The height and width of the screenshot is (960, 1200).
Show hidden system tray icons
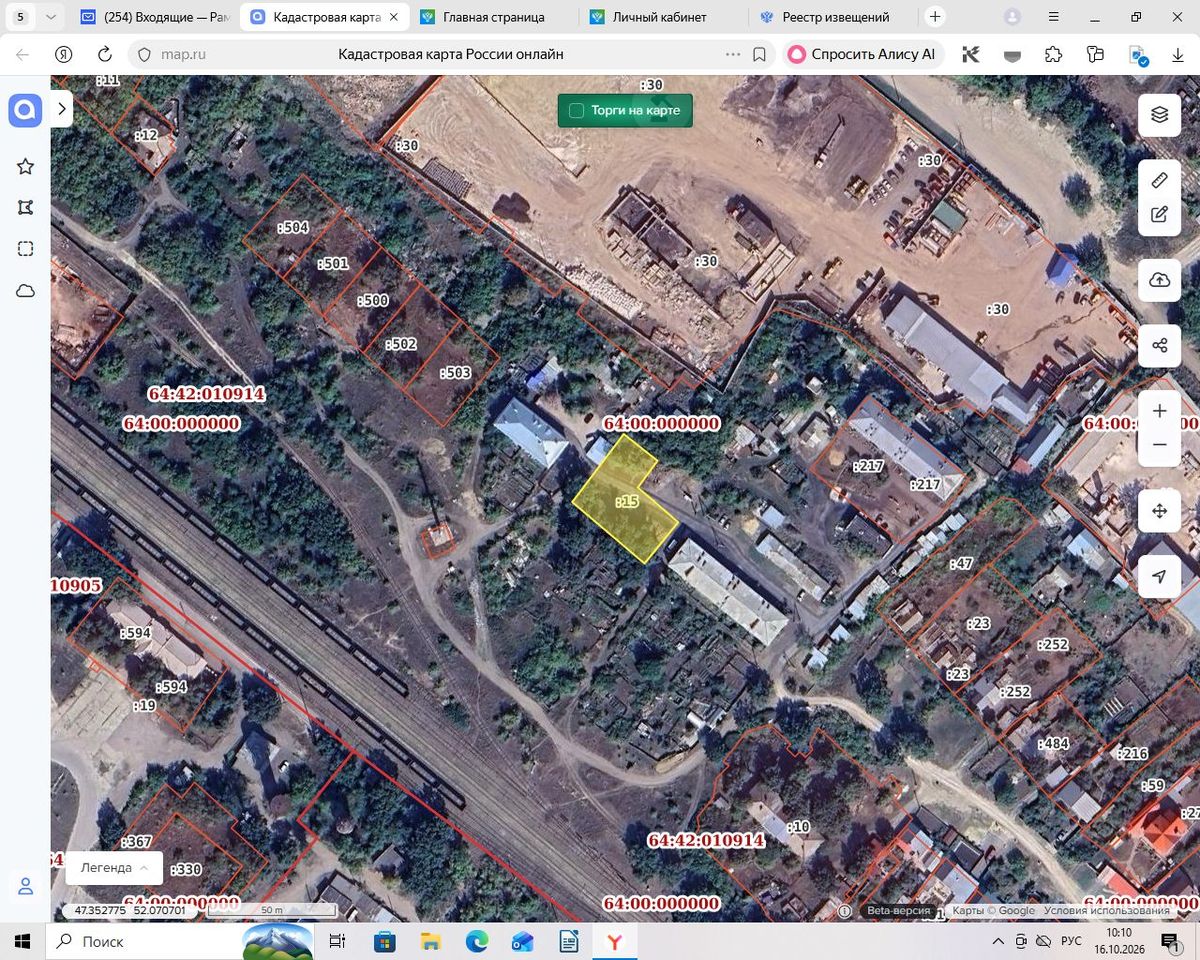[998, 941]
